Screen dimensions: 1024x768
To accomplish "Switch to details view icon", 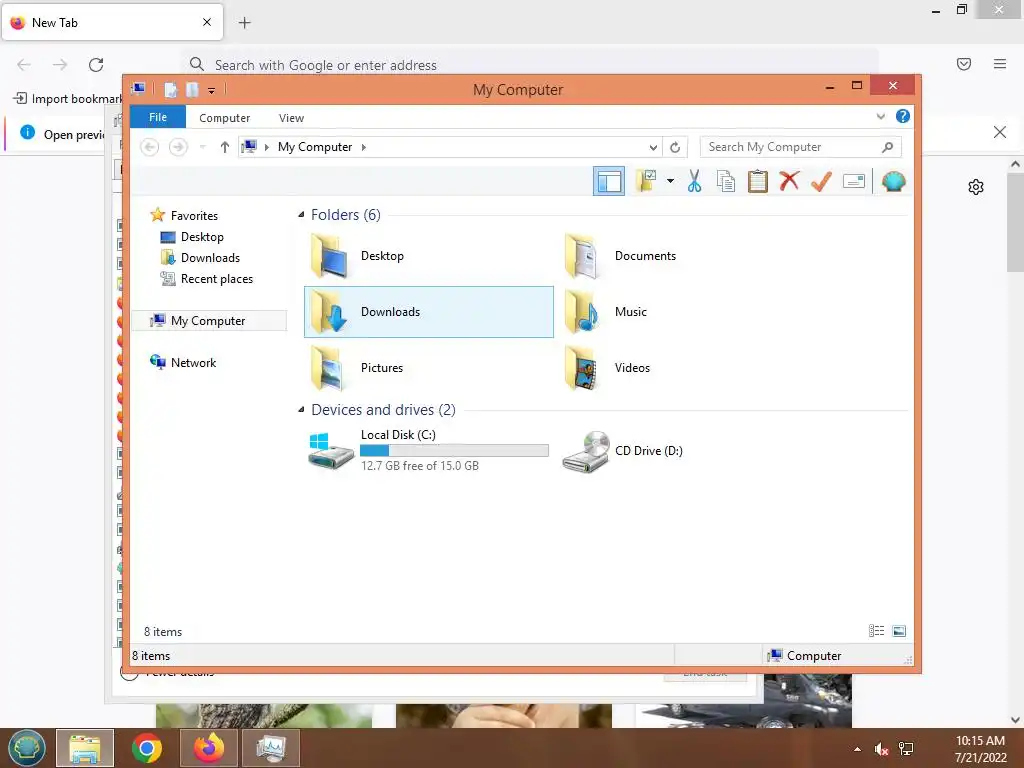I will tap(876, 630).
